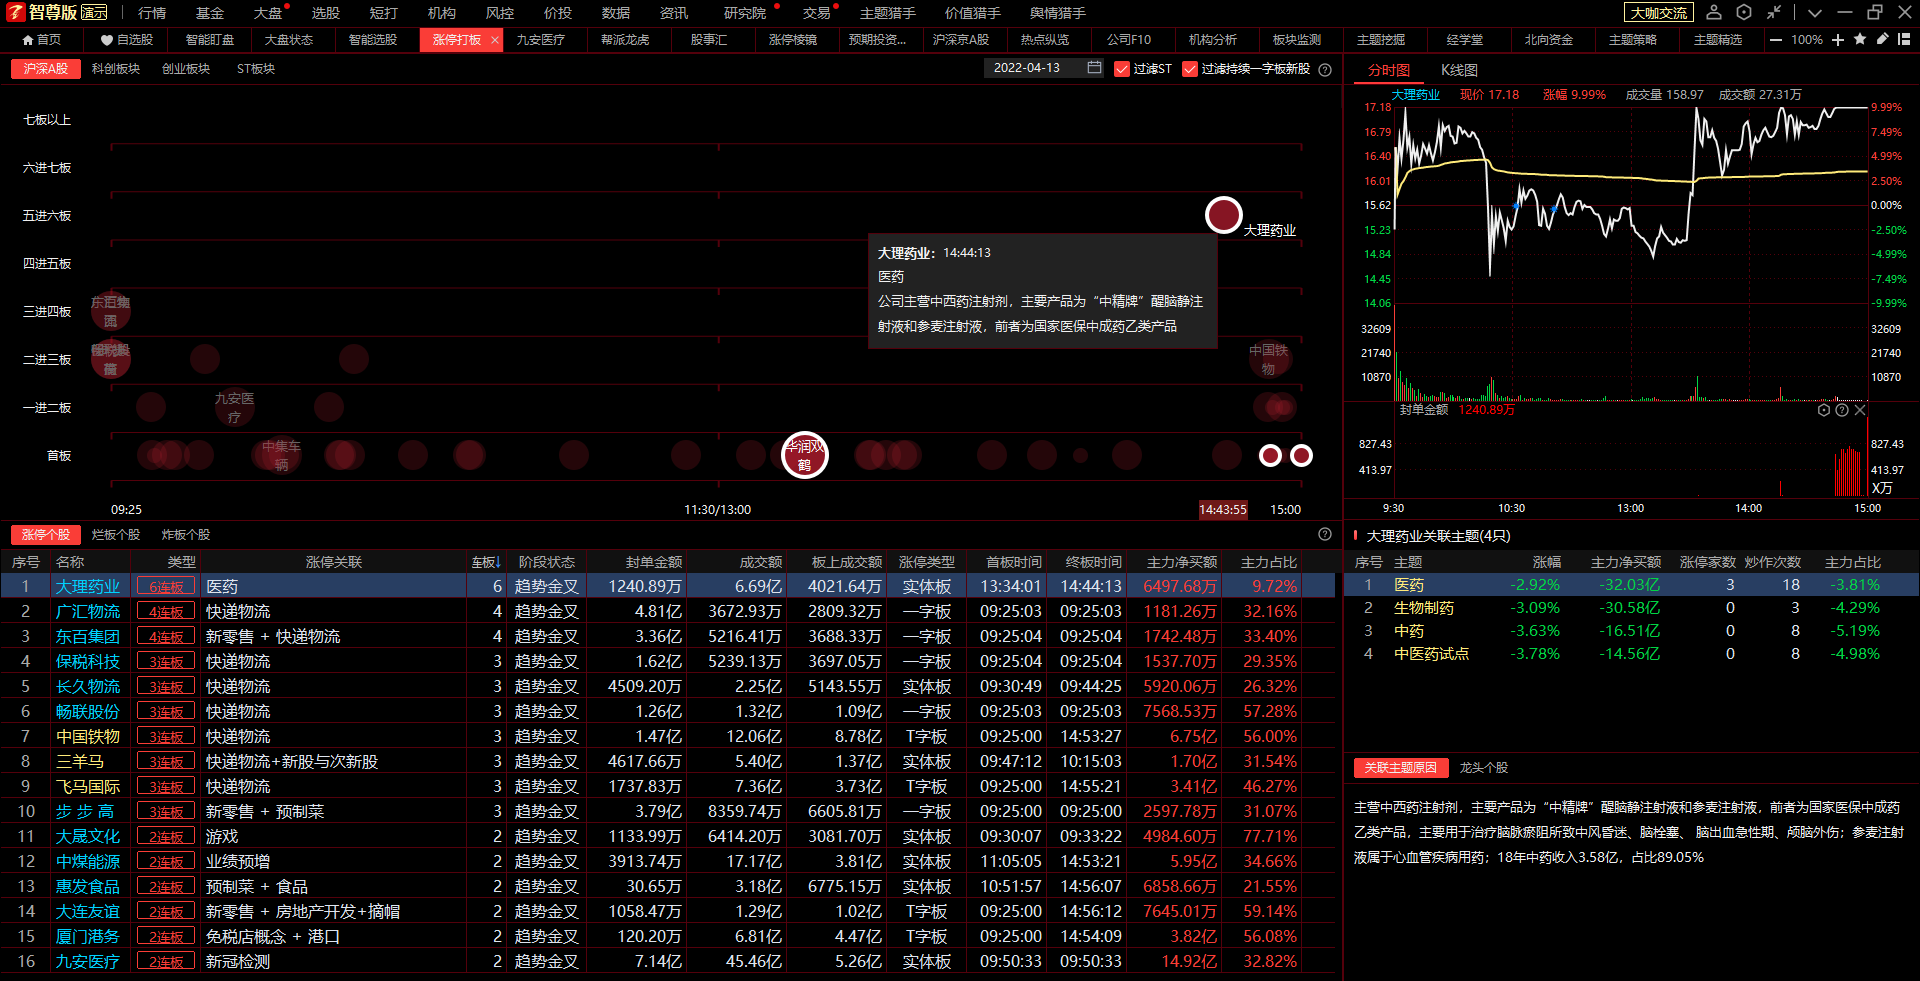Select the 惠发食品 table row
The width and height of the screenshot is (1920, 981).
668,887
